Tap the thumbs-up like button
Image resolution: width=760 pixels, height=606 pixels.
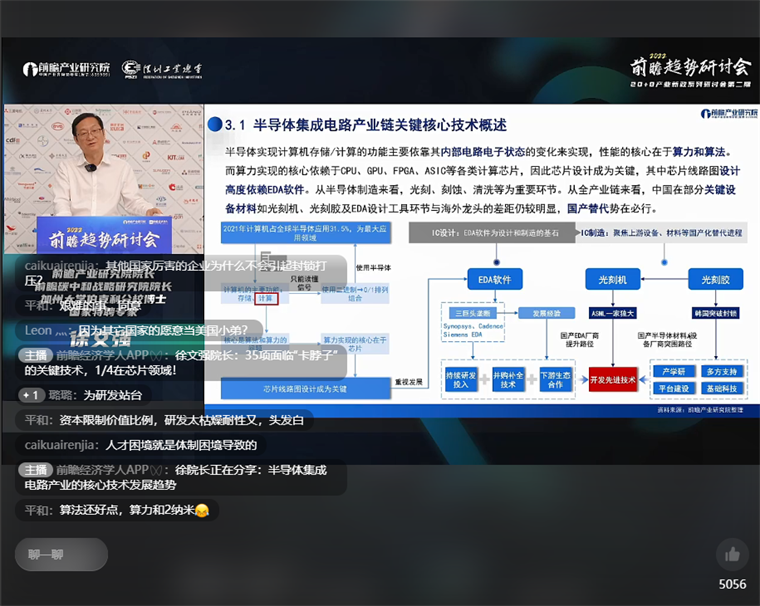[x=732, y=554]
